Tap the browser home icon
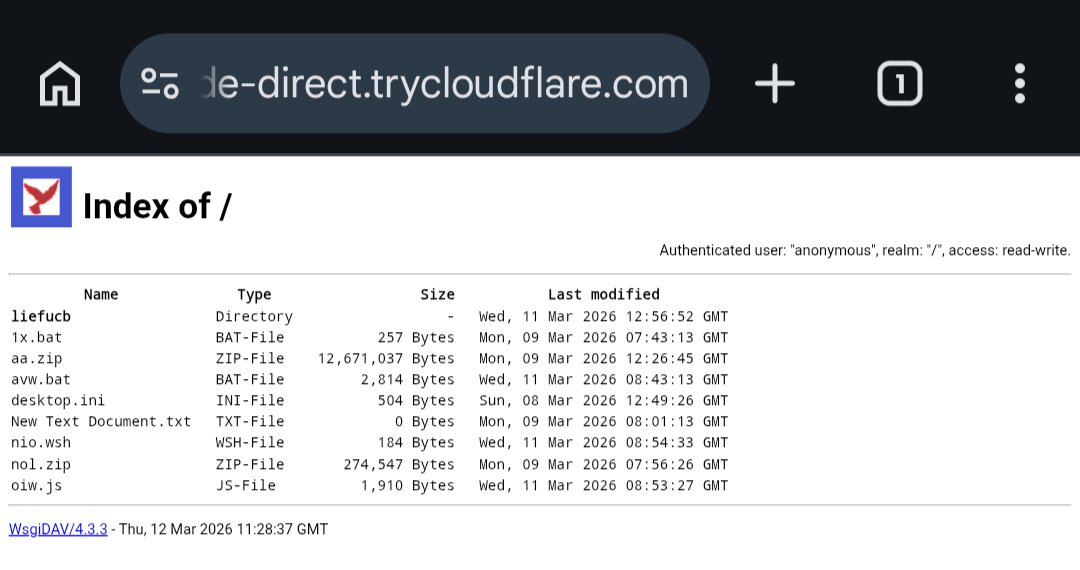 (60, 84)
